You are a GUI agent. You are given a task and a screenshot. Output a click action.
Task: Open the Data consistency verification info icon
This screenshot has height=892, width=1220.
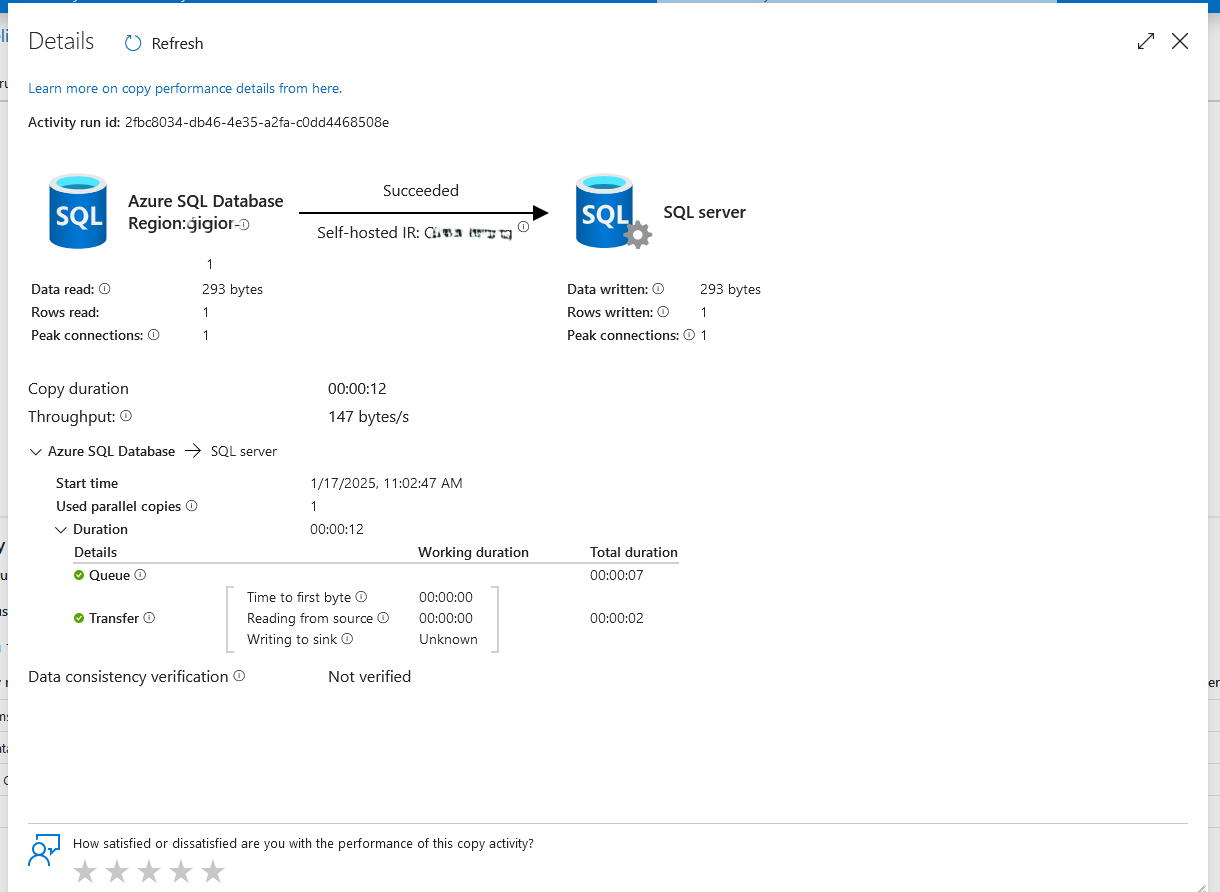pyautogui.click(x=237, y=675)
